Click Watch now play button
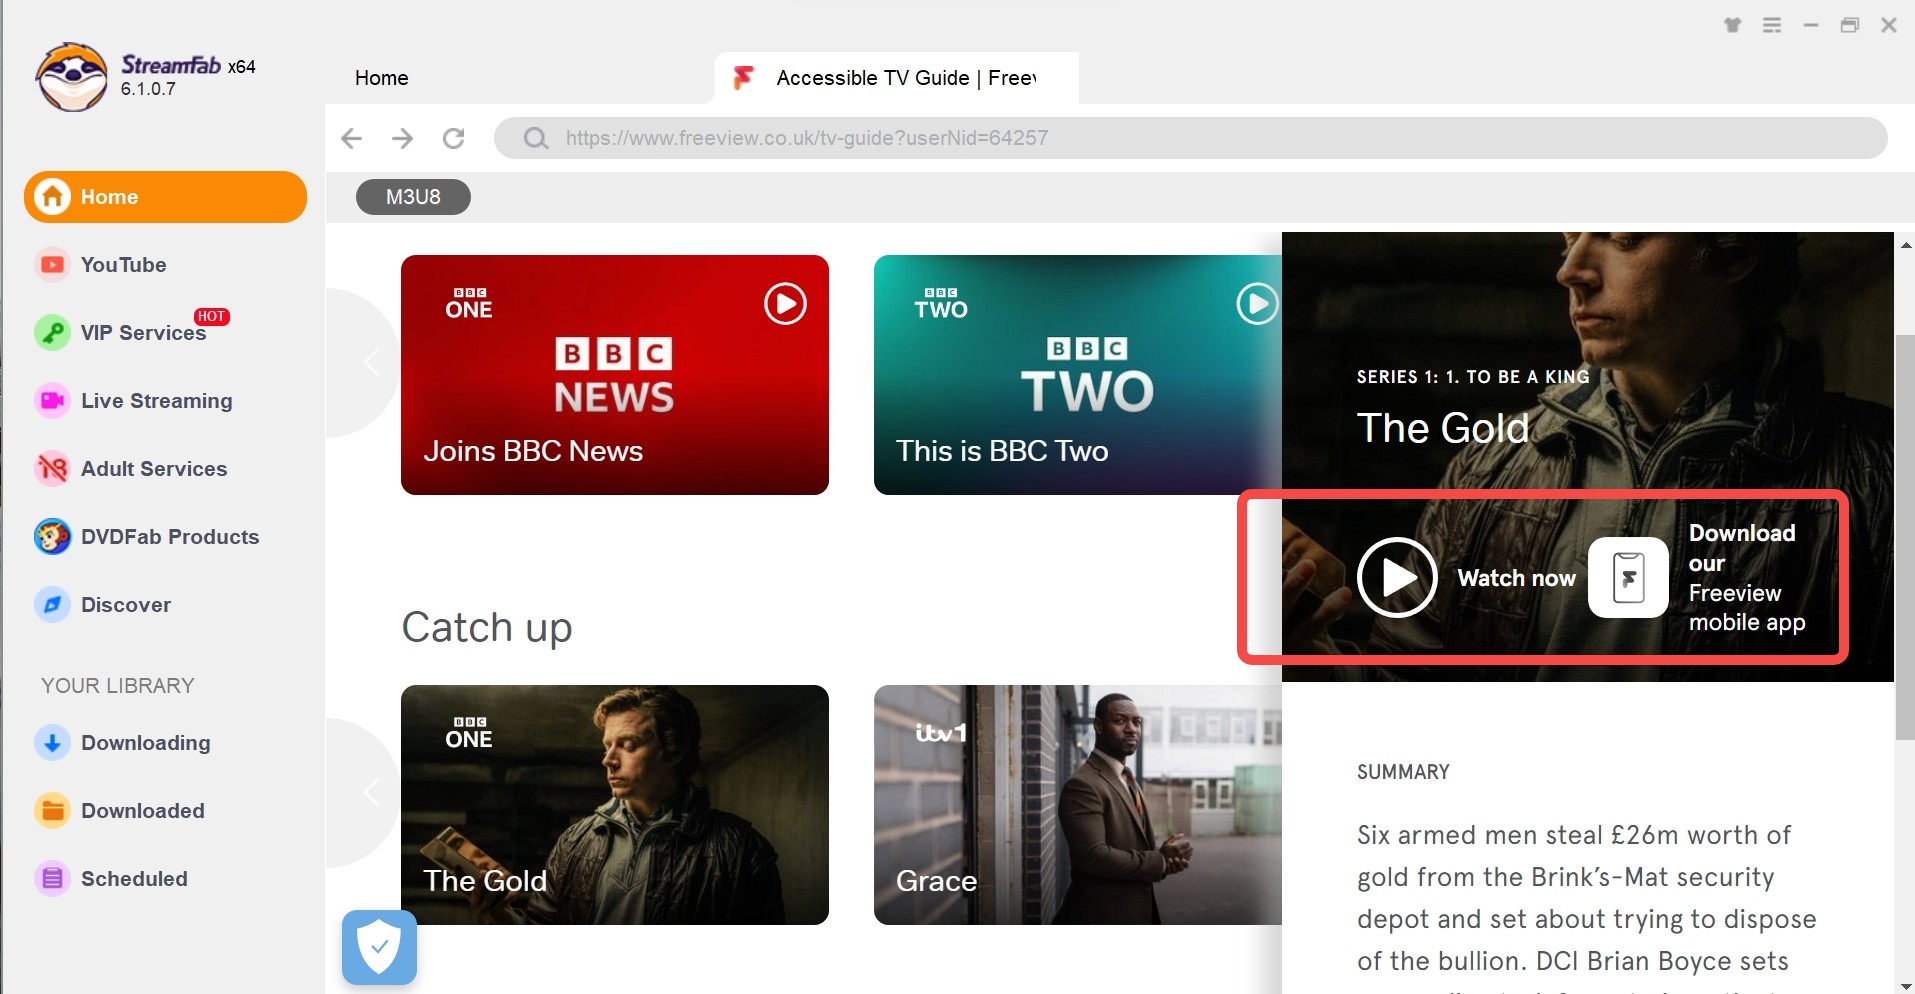Screen dimensions: 1915x994 click(1397, 578)
